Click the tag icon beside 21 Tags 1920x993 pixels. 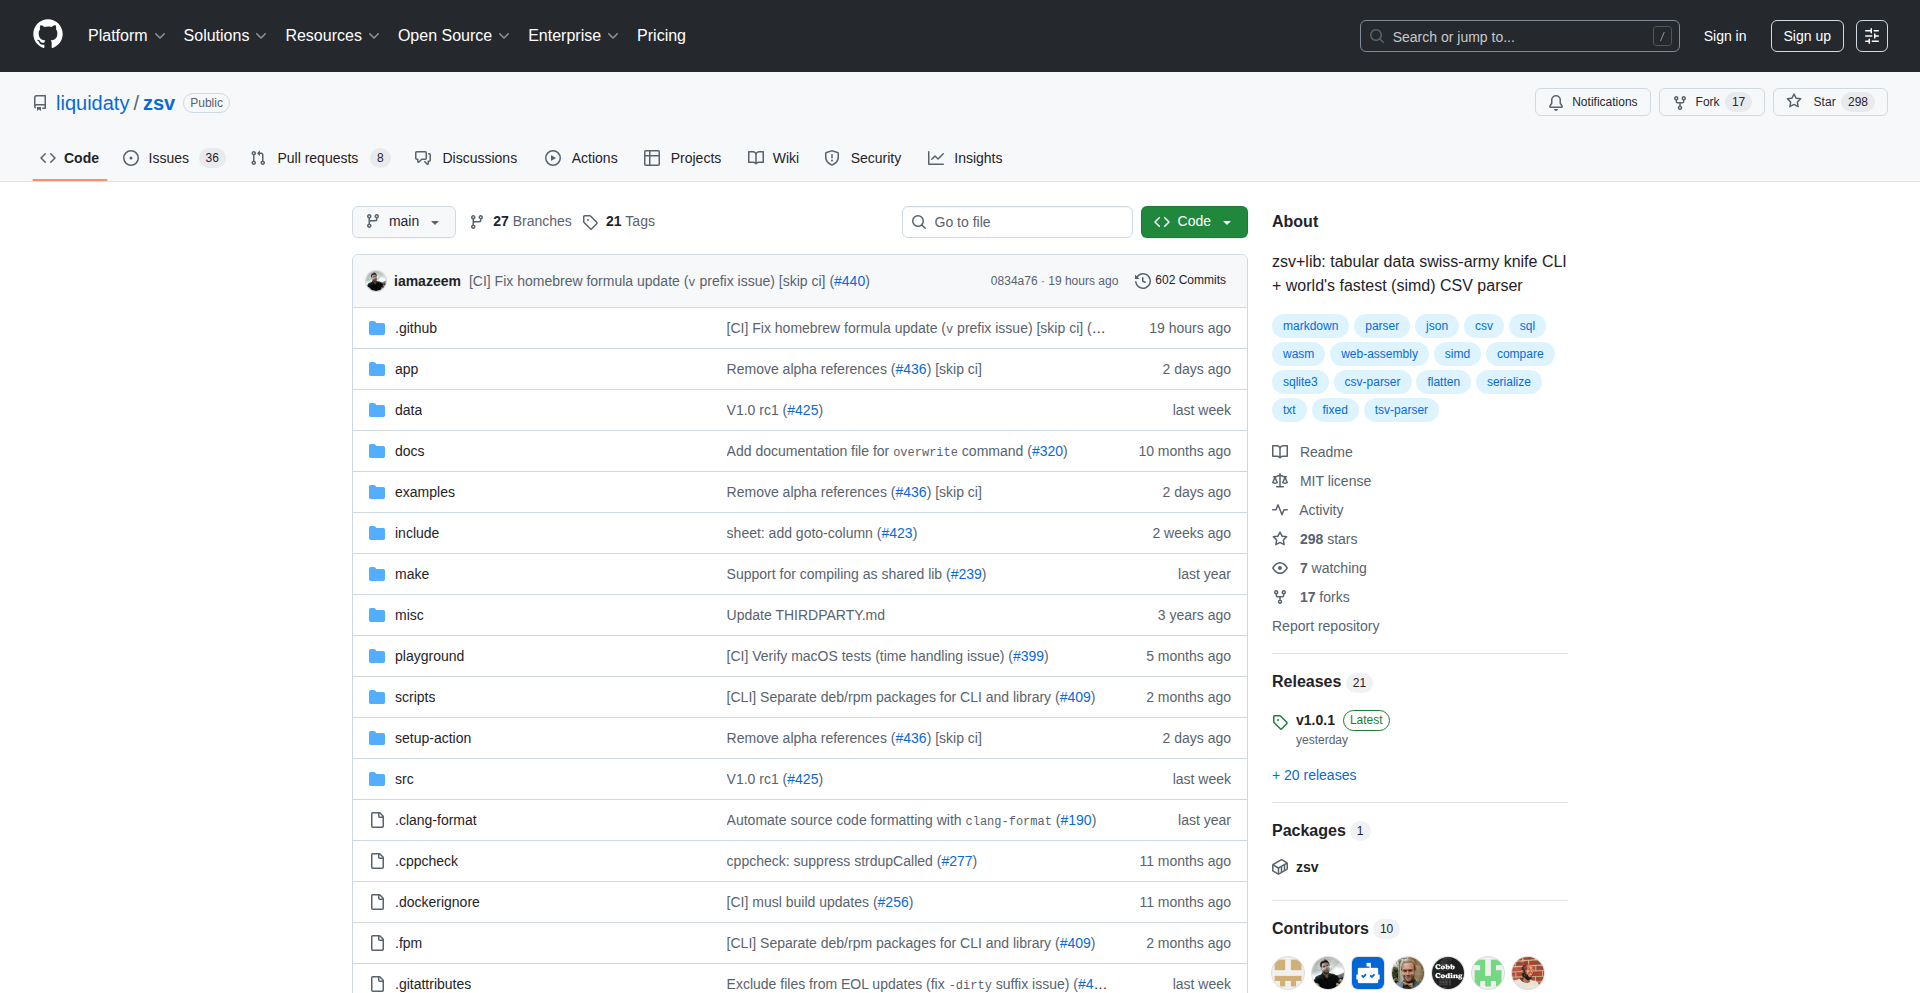point(589,221)
